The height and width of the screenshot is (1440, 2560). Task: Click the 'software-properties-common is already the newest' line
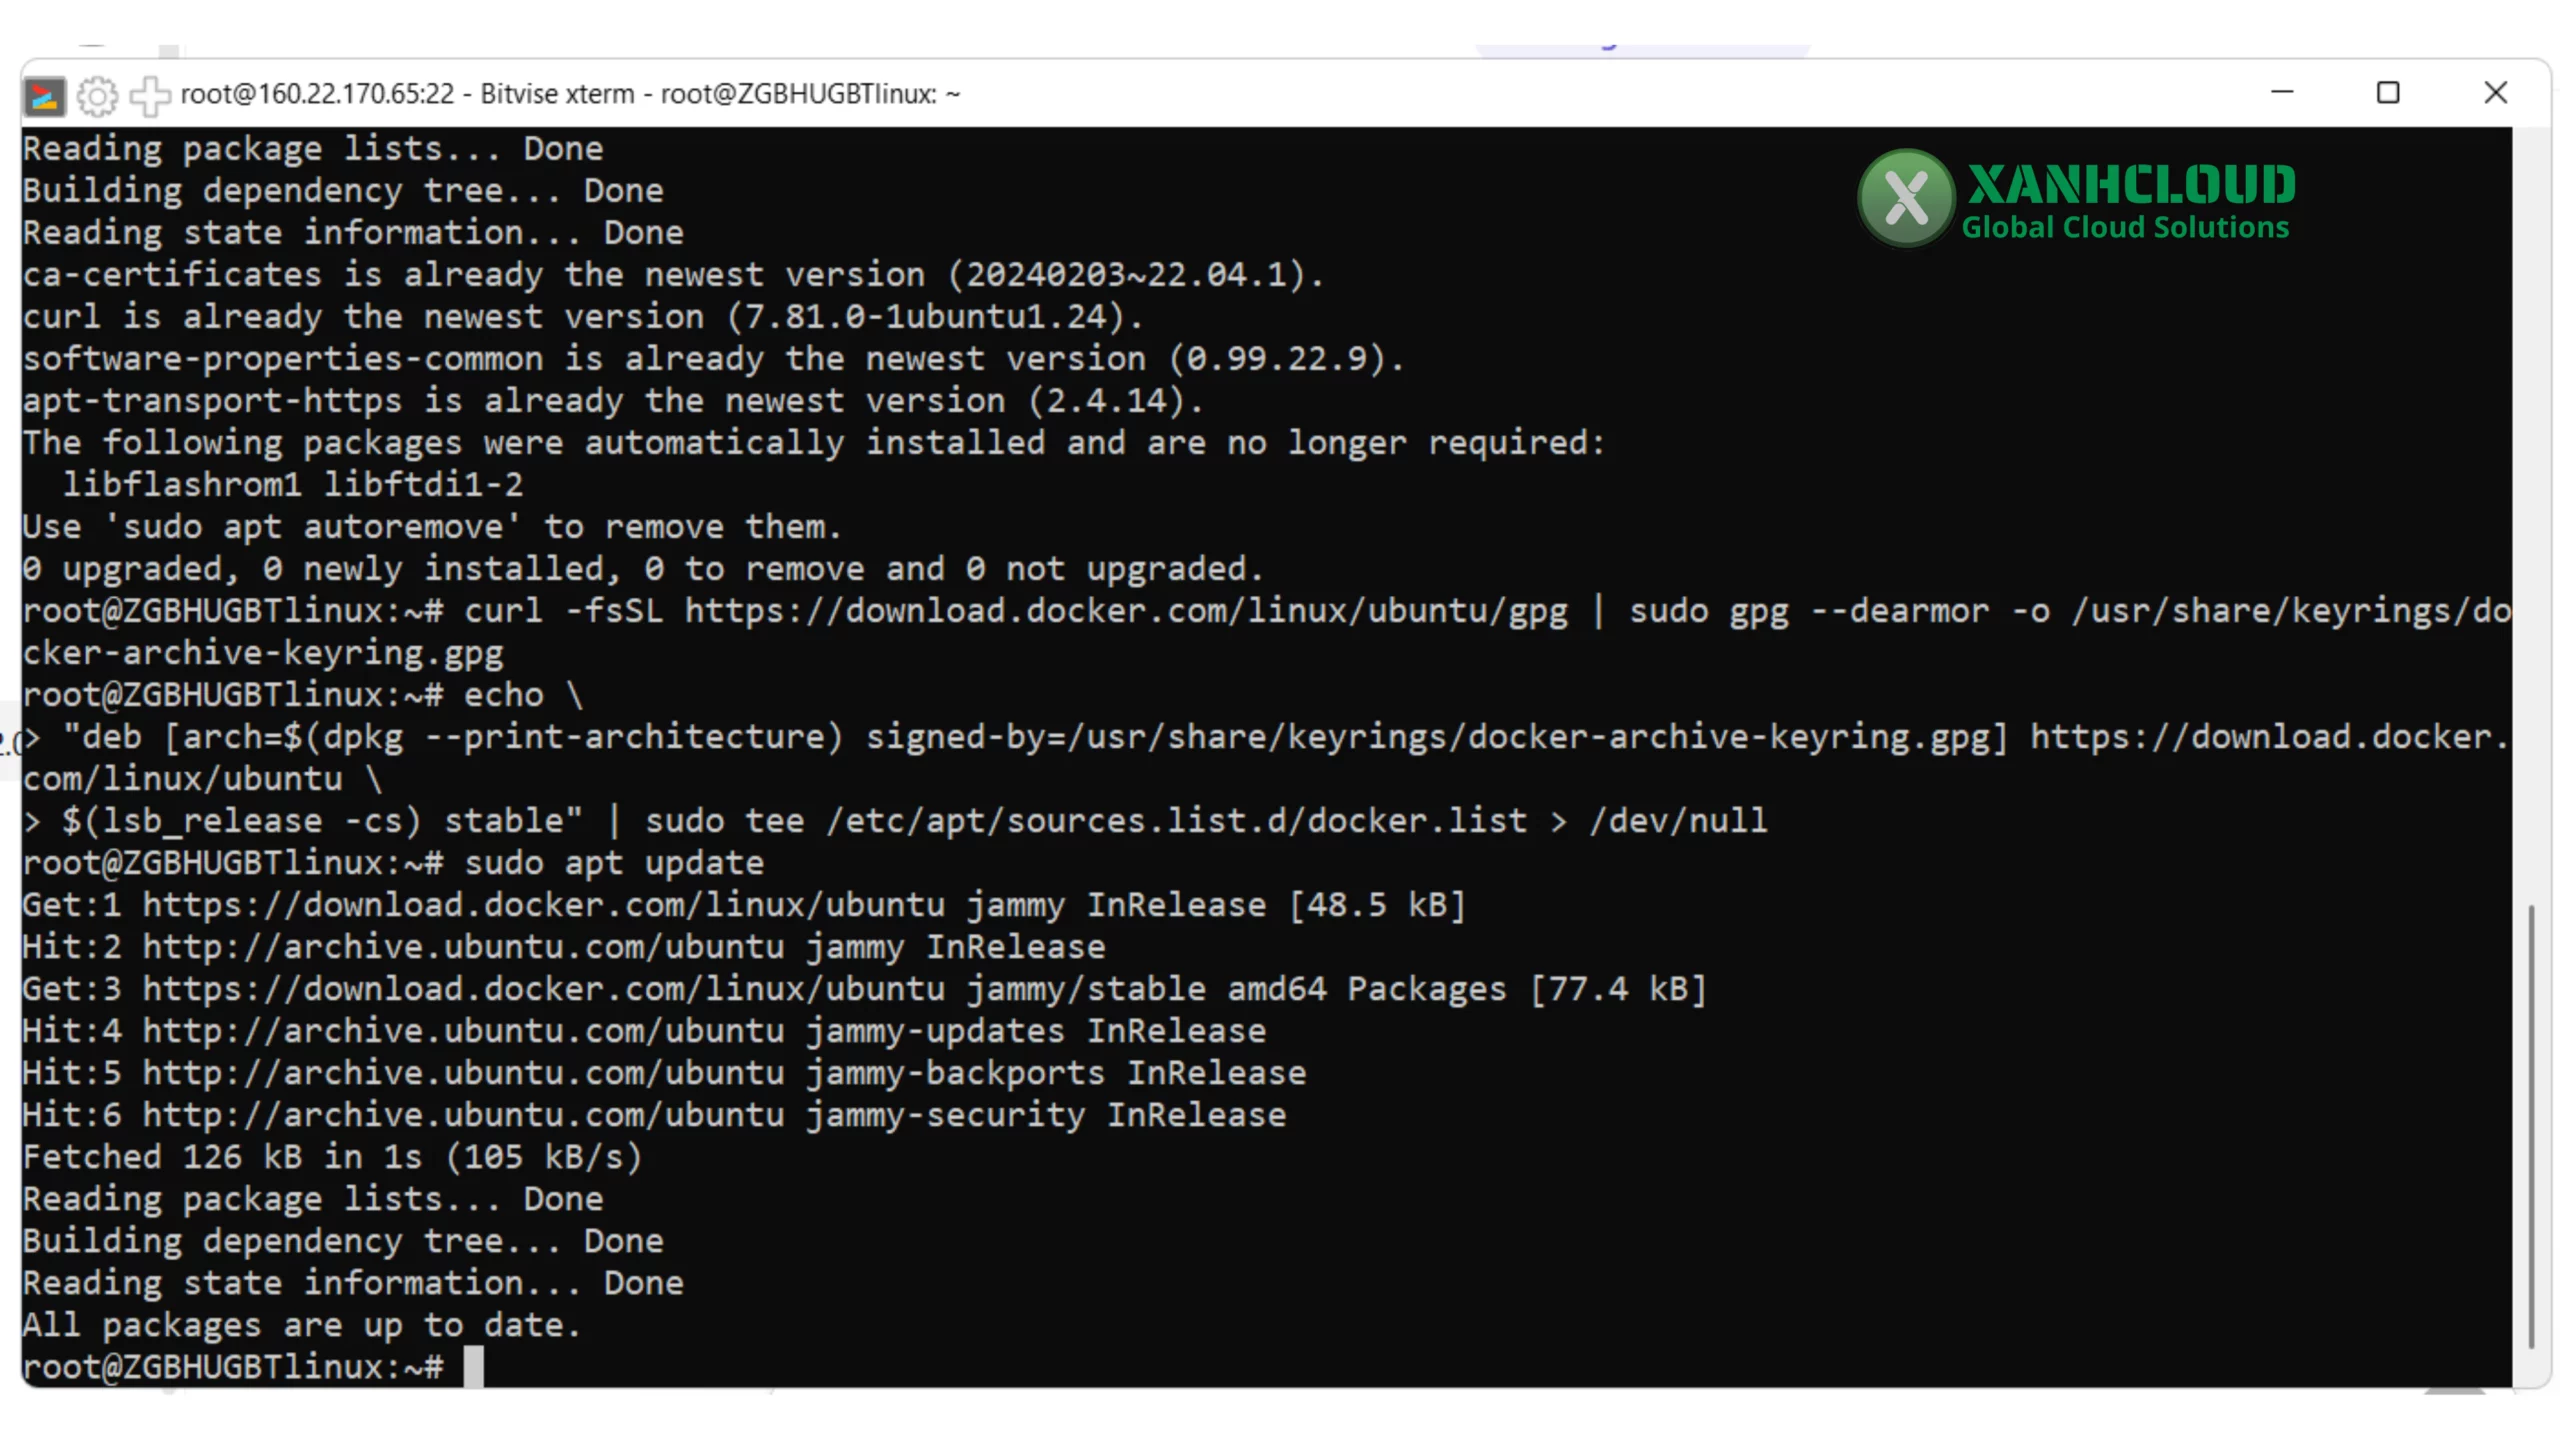point(714,359)
